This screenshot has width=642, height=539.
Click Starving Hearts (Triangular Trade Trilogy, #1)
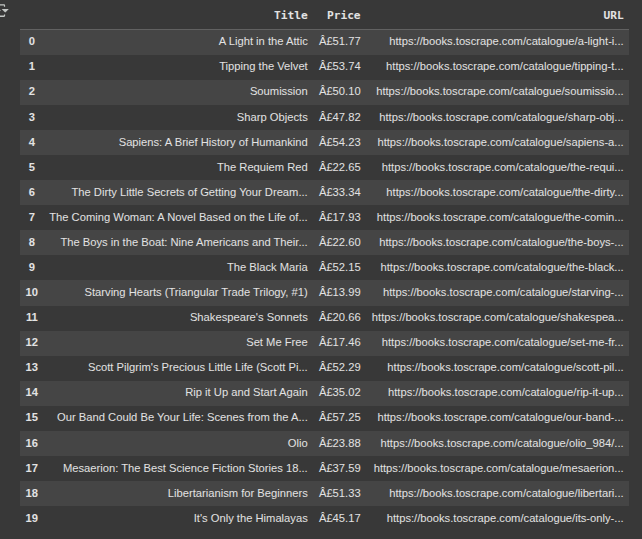click(x=196, y=292)
